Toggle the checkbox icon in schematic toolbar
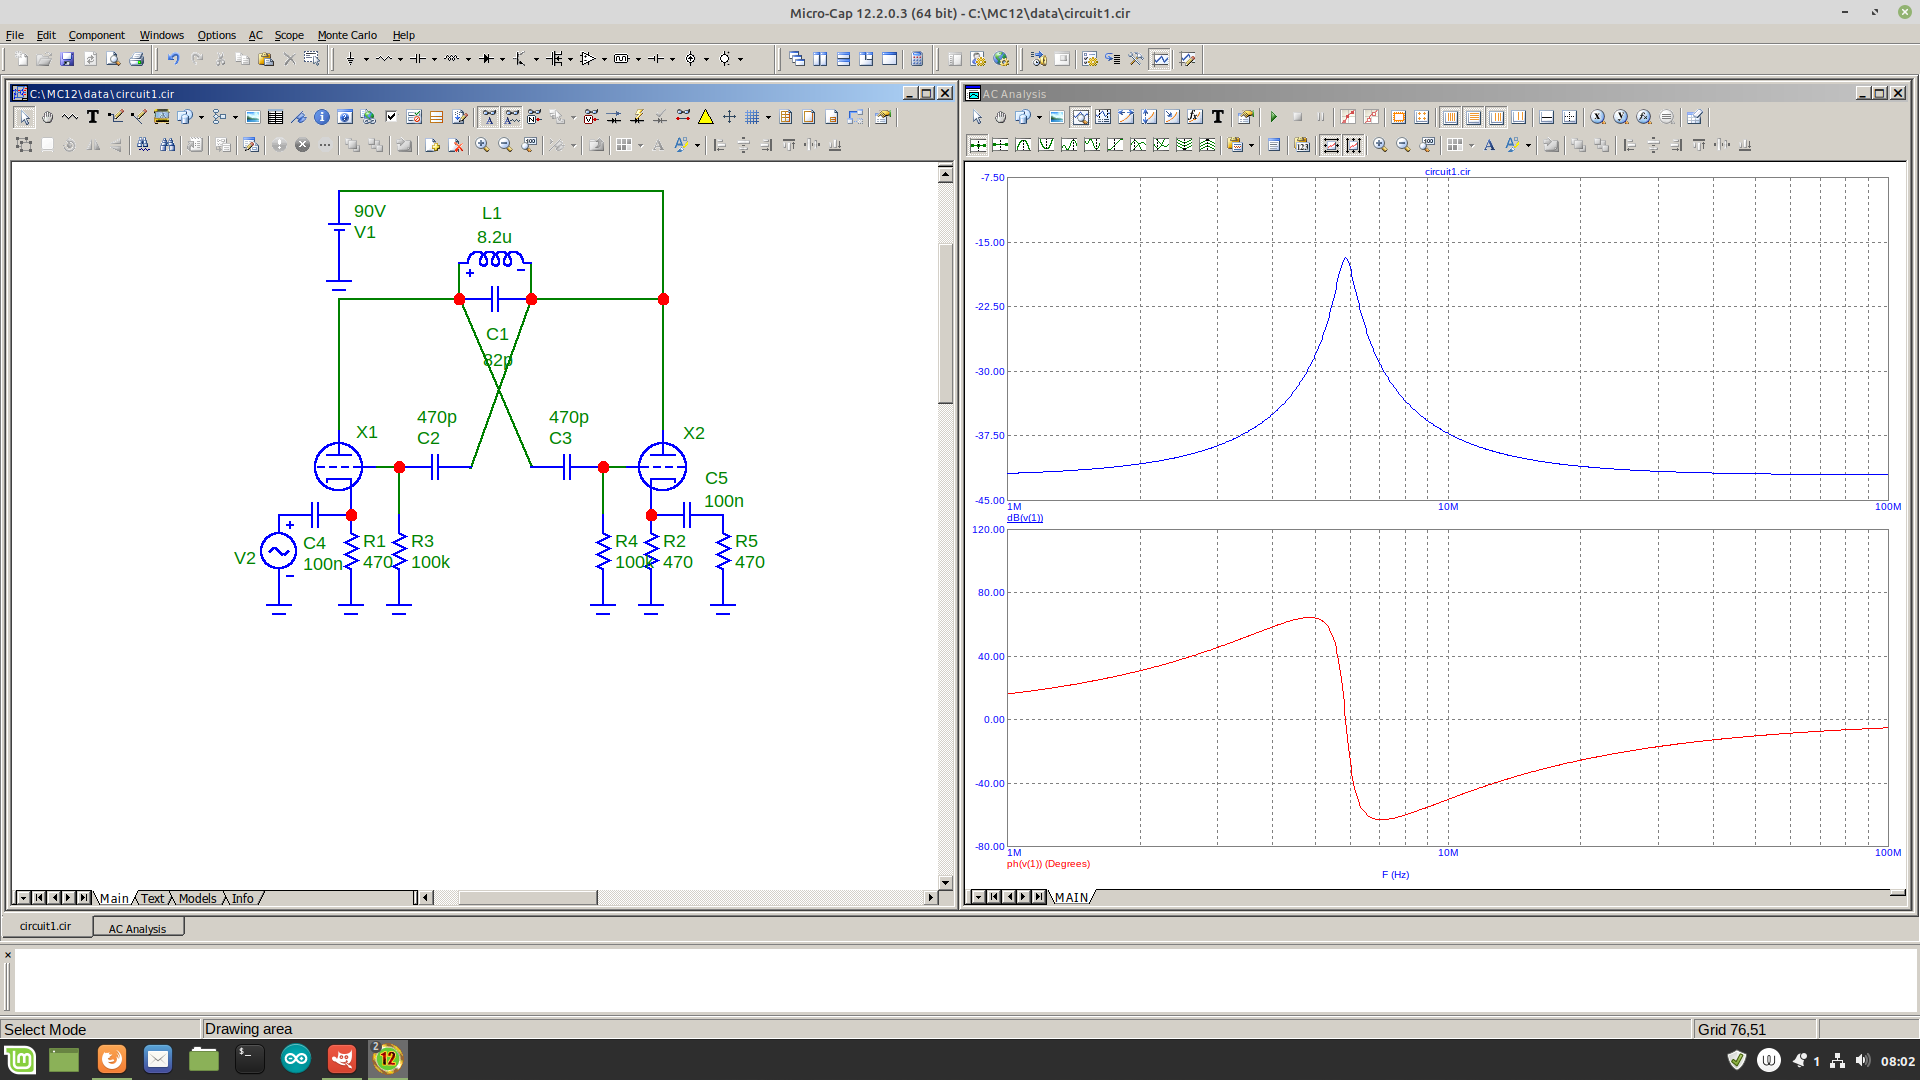This screenshot has height=1080, width=1920. point(391,117)
